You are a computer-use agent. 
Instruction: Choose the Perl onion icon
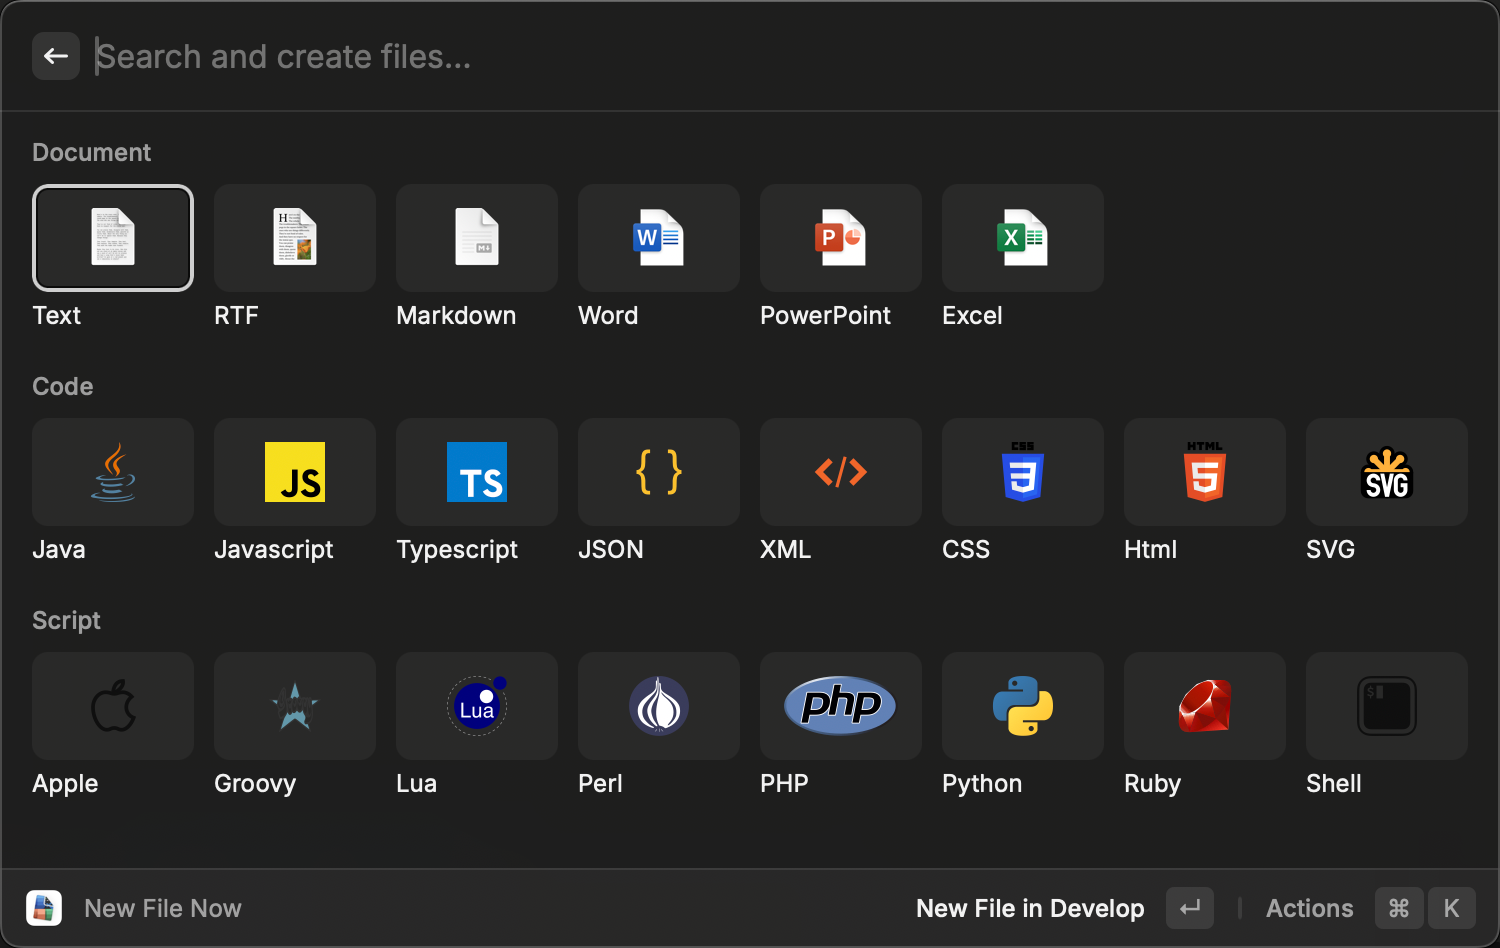pos(659,706)
